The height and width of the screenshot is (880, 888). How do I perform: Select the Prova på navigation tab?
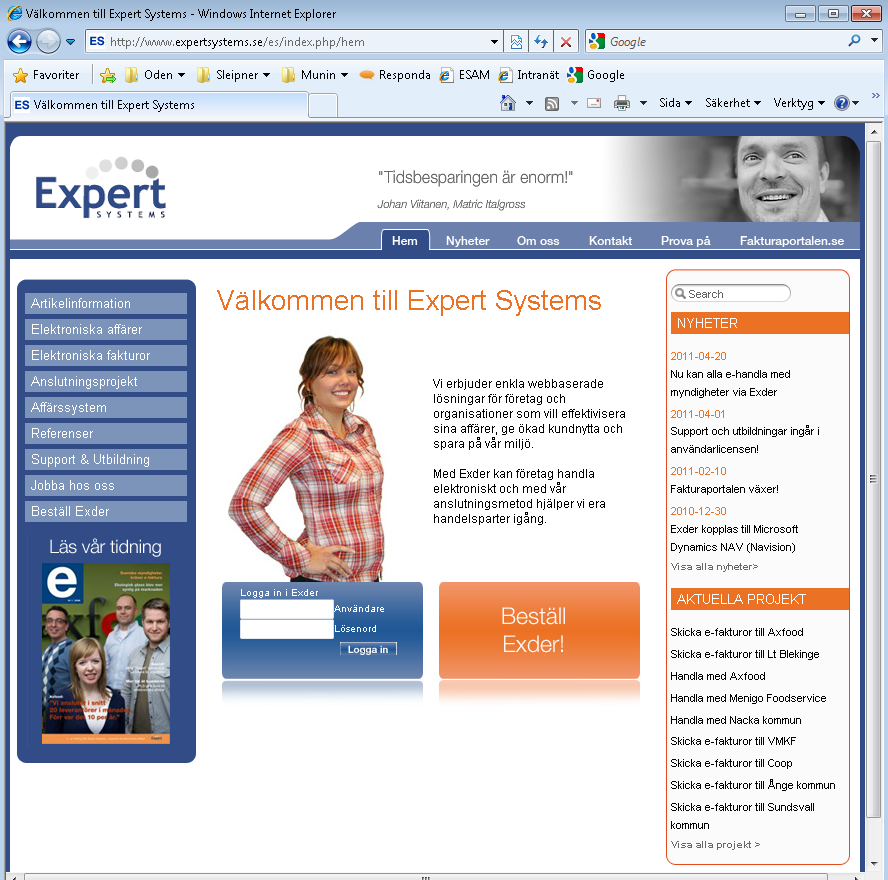point(685,241)
